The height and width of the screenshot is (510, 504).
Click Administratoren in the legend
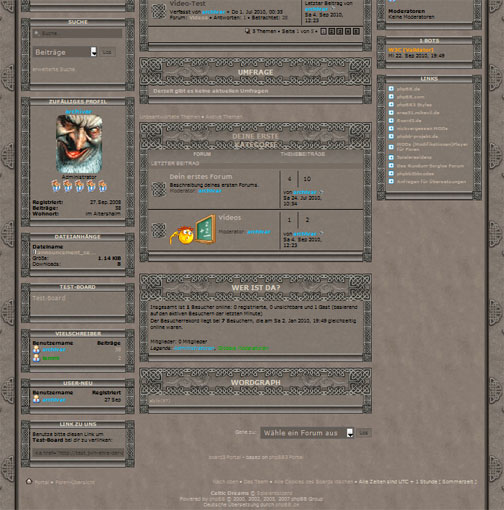194,348
